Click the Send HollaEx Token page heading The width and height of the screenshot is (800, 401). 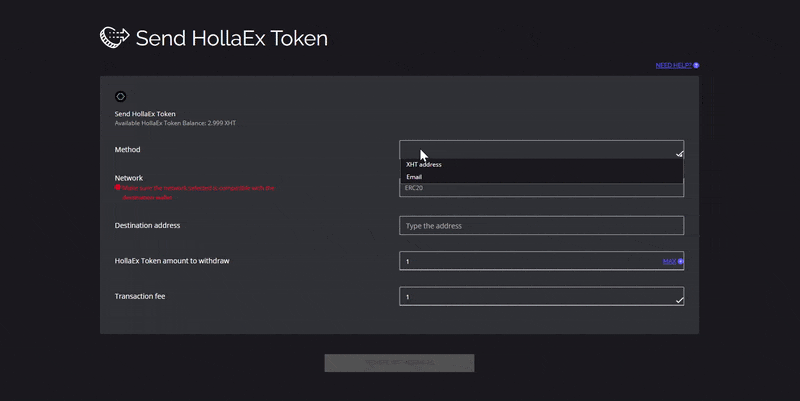point(231,38)
